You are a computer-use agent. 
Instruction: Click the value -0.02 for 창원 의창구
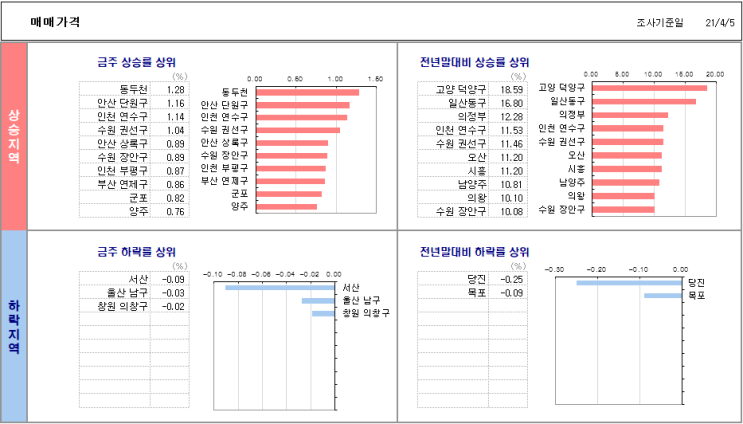[x=173, y=307]
